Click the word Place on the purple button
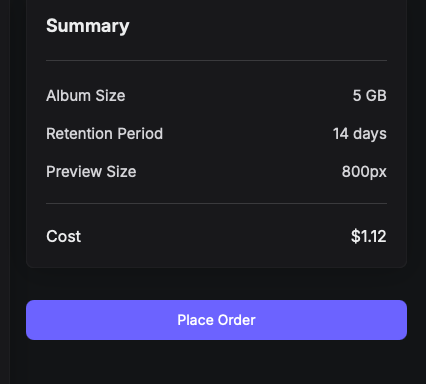Image resolution: width=426 pixels, height=384 pixels. 196,320
